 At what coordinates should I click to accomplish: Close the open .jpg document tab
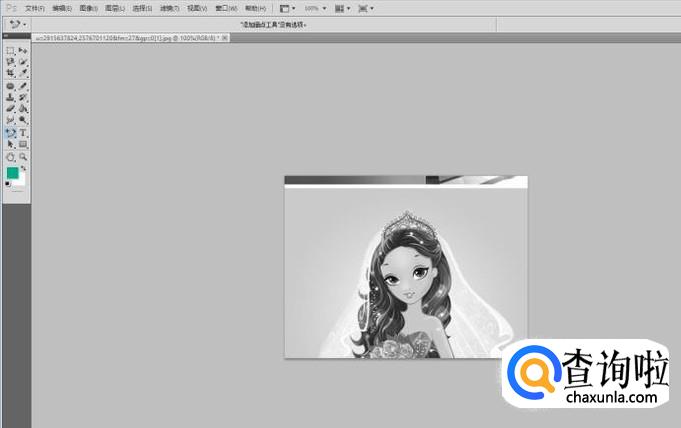pos(225,38)
